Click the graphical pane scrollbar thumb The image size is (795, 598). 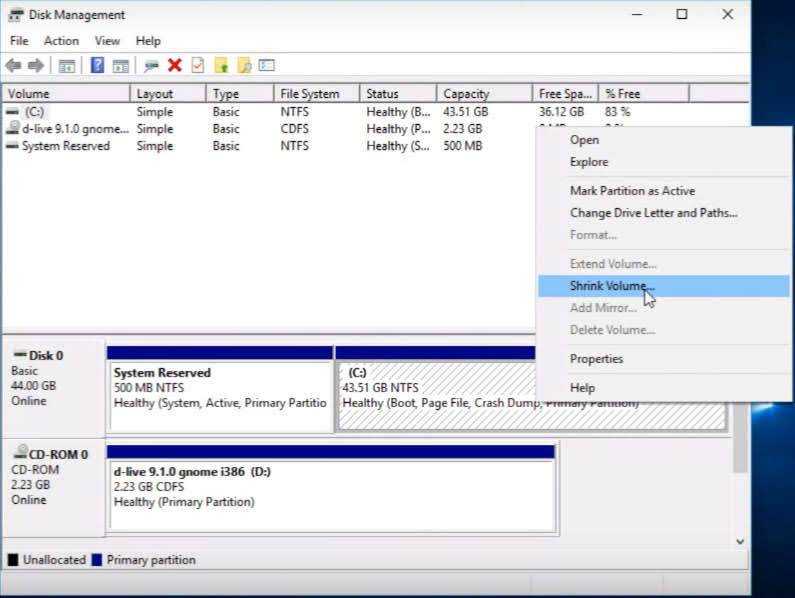(740, 437)
